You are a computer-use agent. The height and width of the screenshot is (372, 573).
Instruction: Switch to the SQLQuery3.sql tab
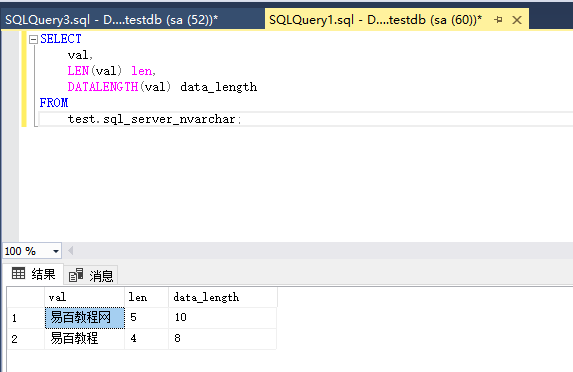coord(112,20)
